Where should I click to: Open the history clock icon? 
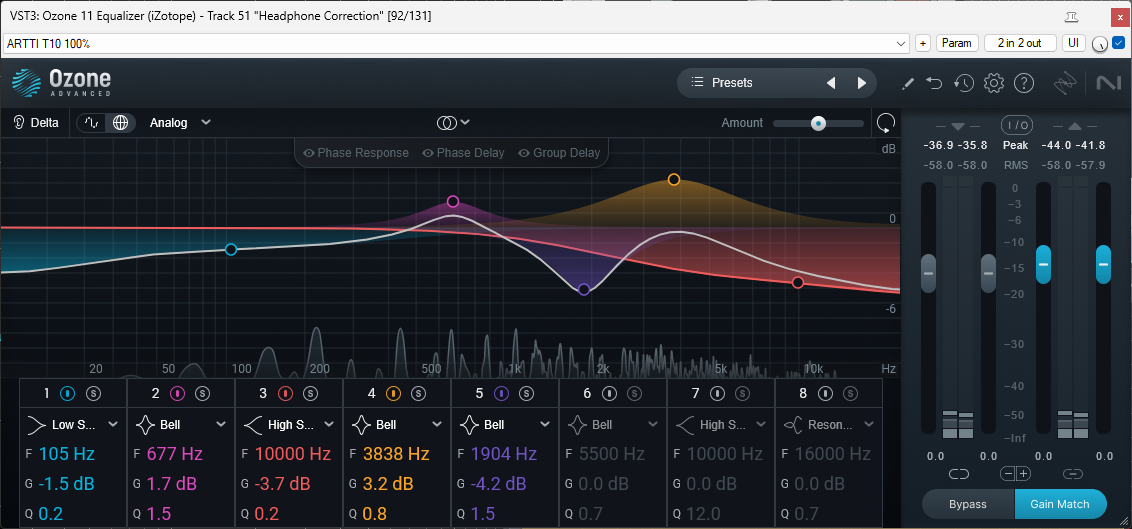964,84
